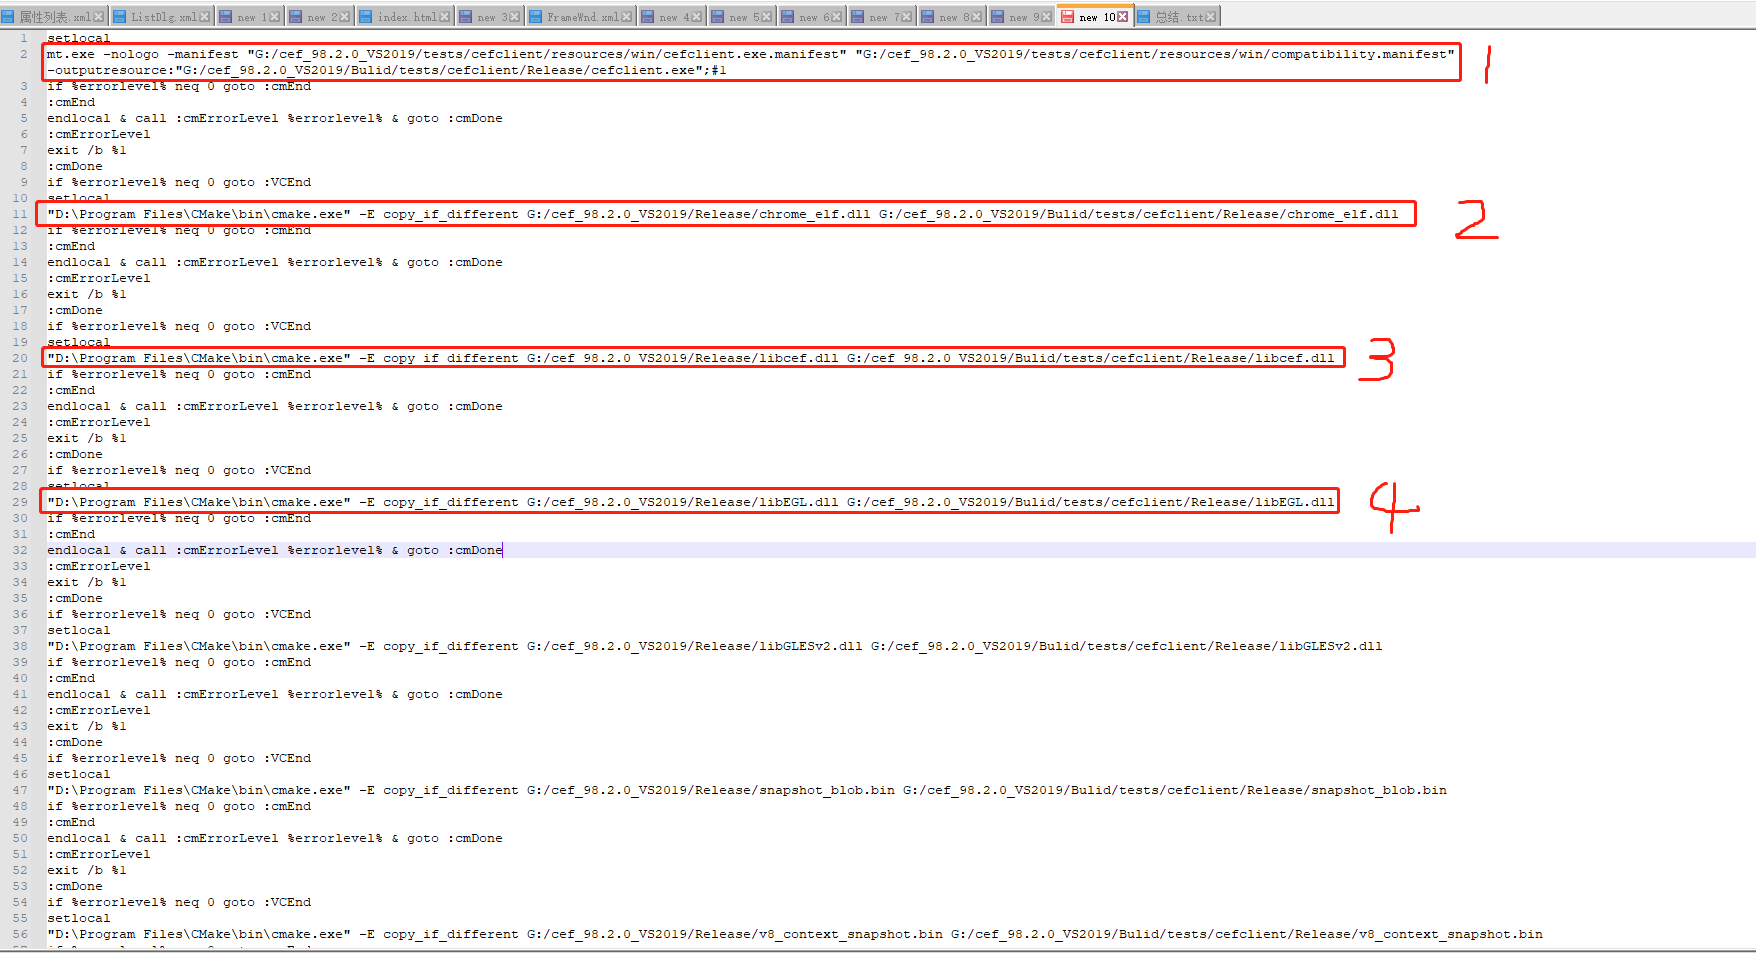
Task: Click the red unsaved floppy icon on new 10 tab
Action: click(x=1068, y=17)
